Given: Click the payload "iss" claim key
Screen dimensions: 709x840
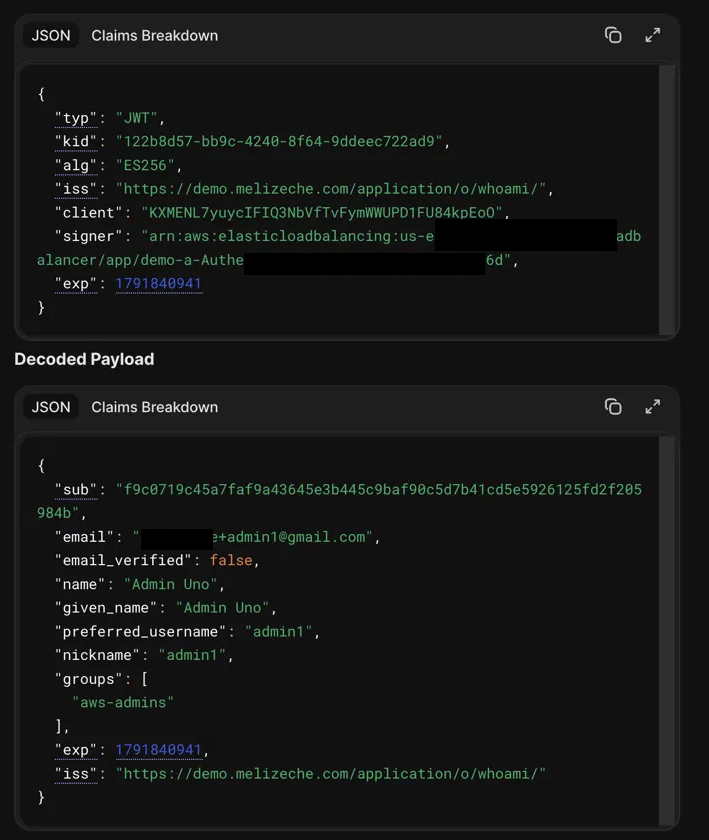Looking at the screenshot, I should click(x=76, y=774).
